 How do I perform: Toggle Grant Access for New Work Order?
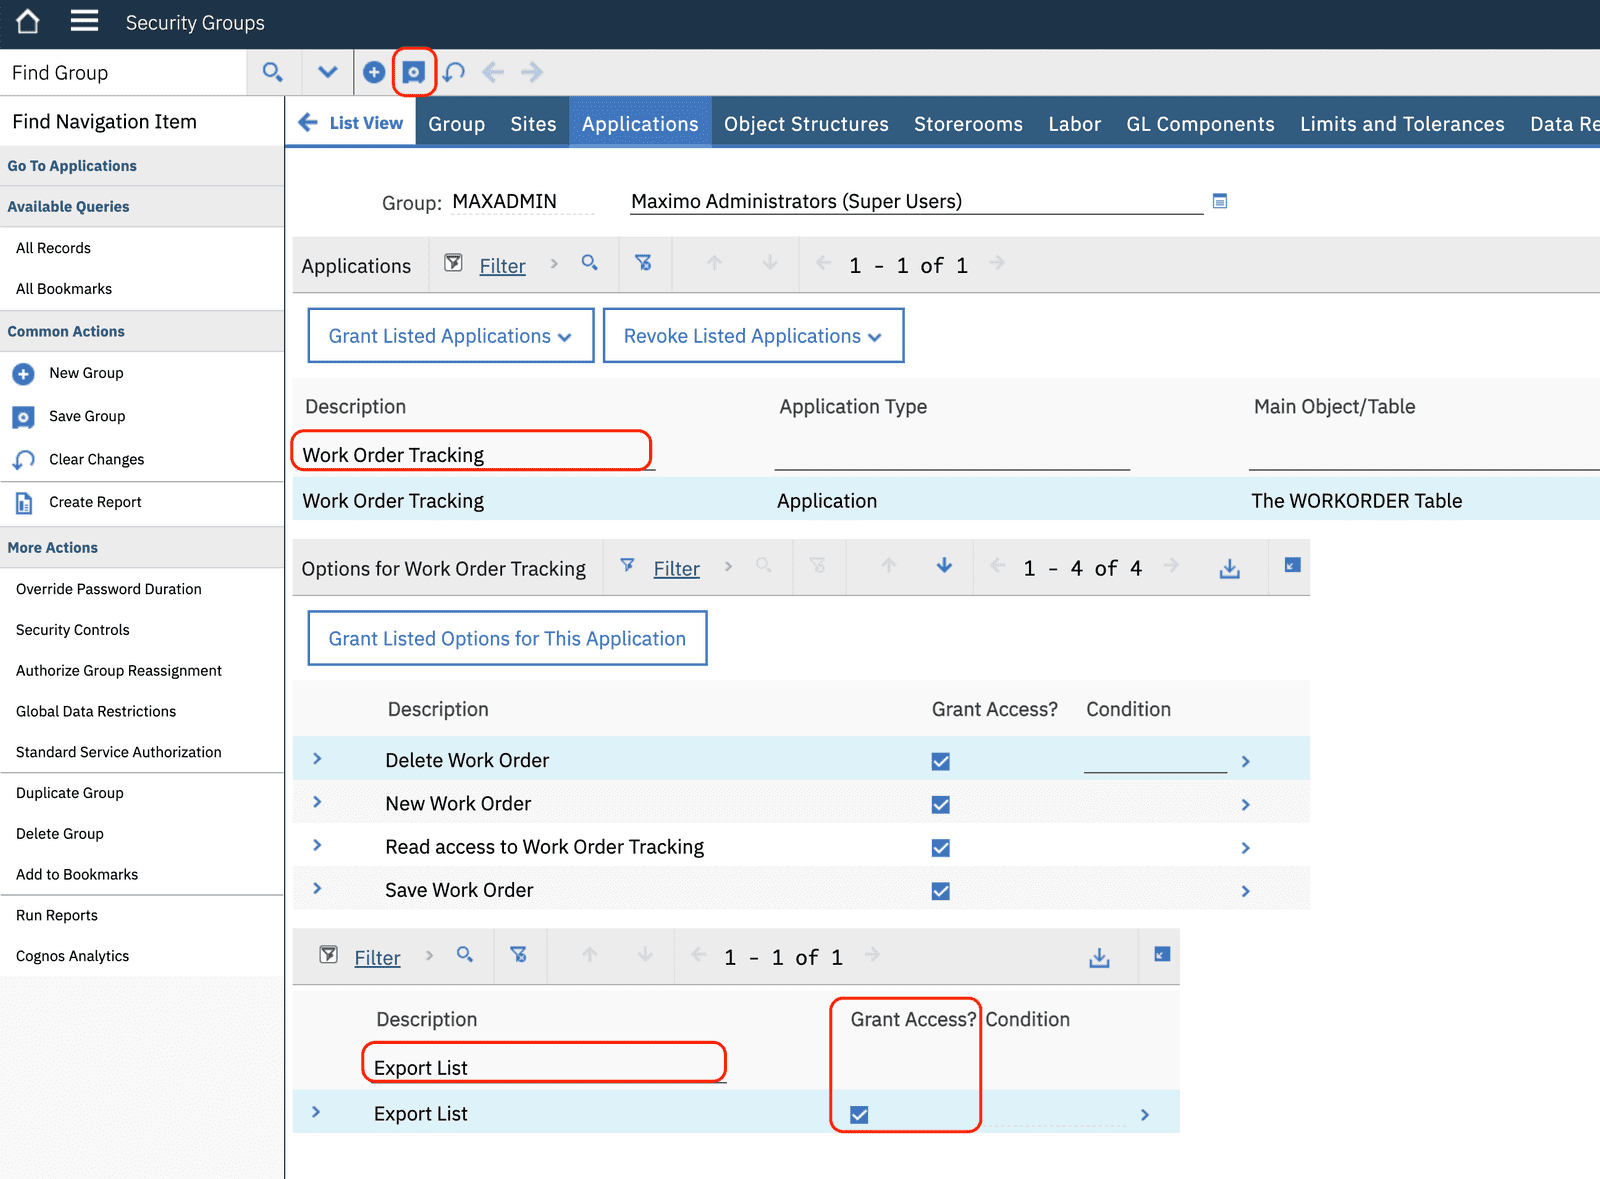[x=940, y=804]
